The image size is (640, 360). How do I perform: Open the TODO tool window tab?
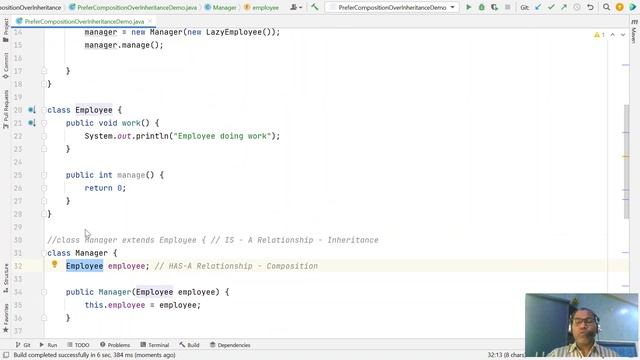coord(78,345)
